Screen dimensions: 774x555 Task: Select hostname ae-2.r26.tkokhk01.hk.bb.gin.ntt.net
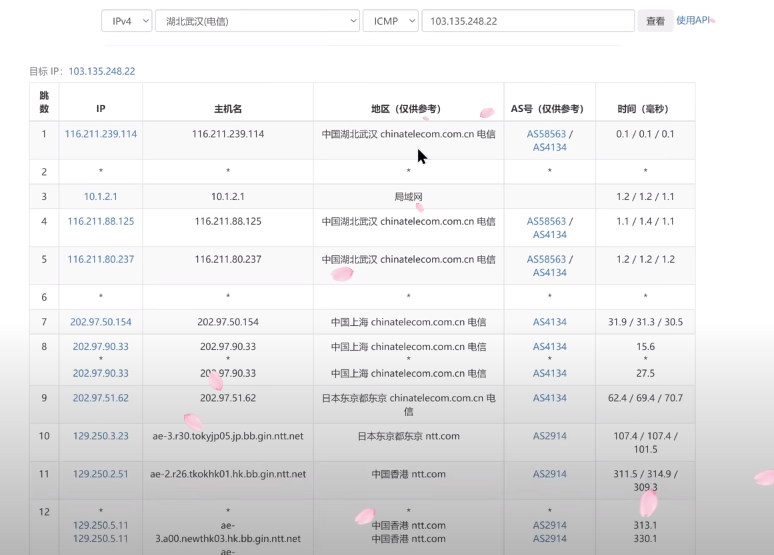228,474
